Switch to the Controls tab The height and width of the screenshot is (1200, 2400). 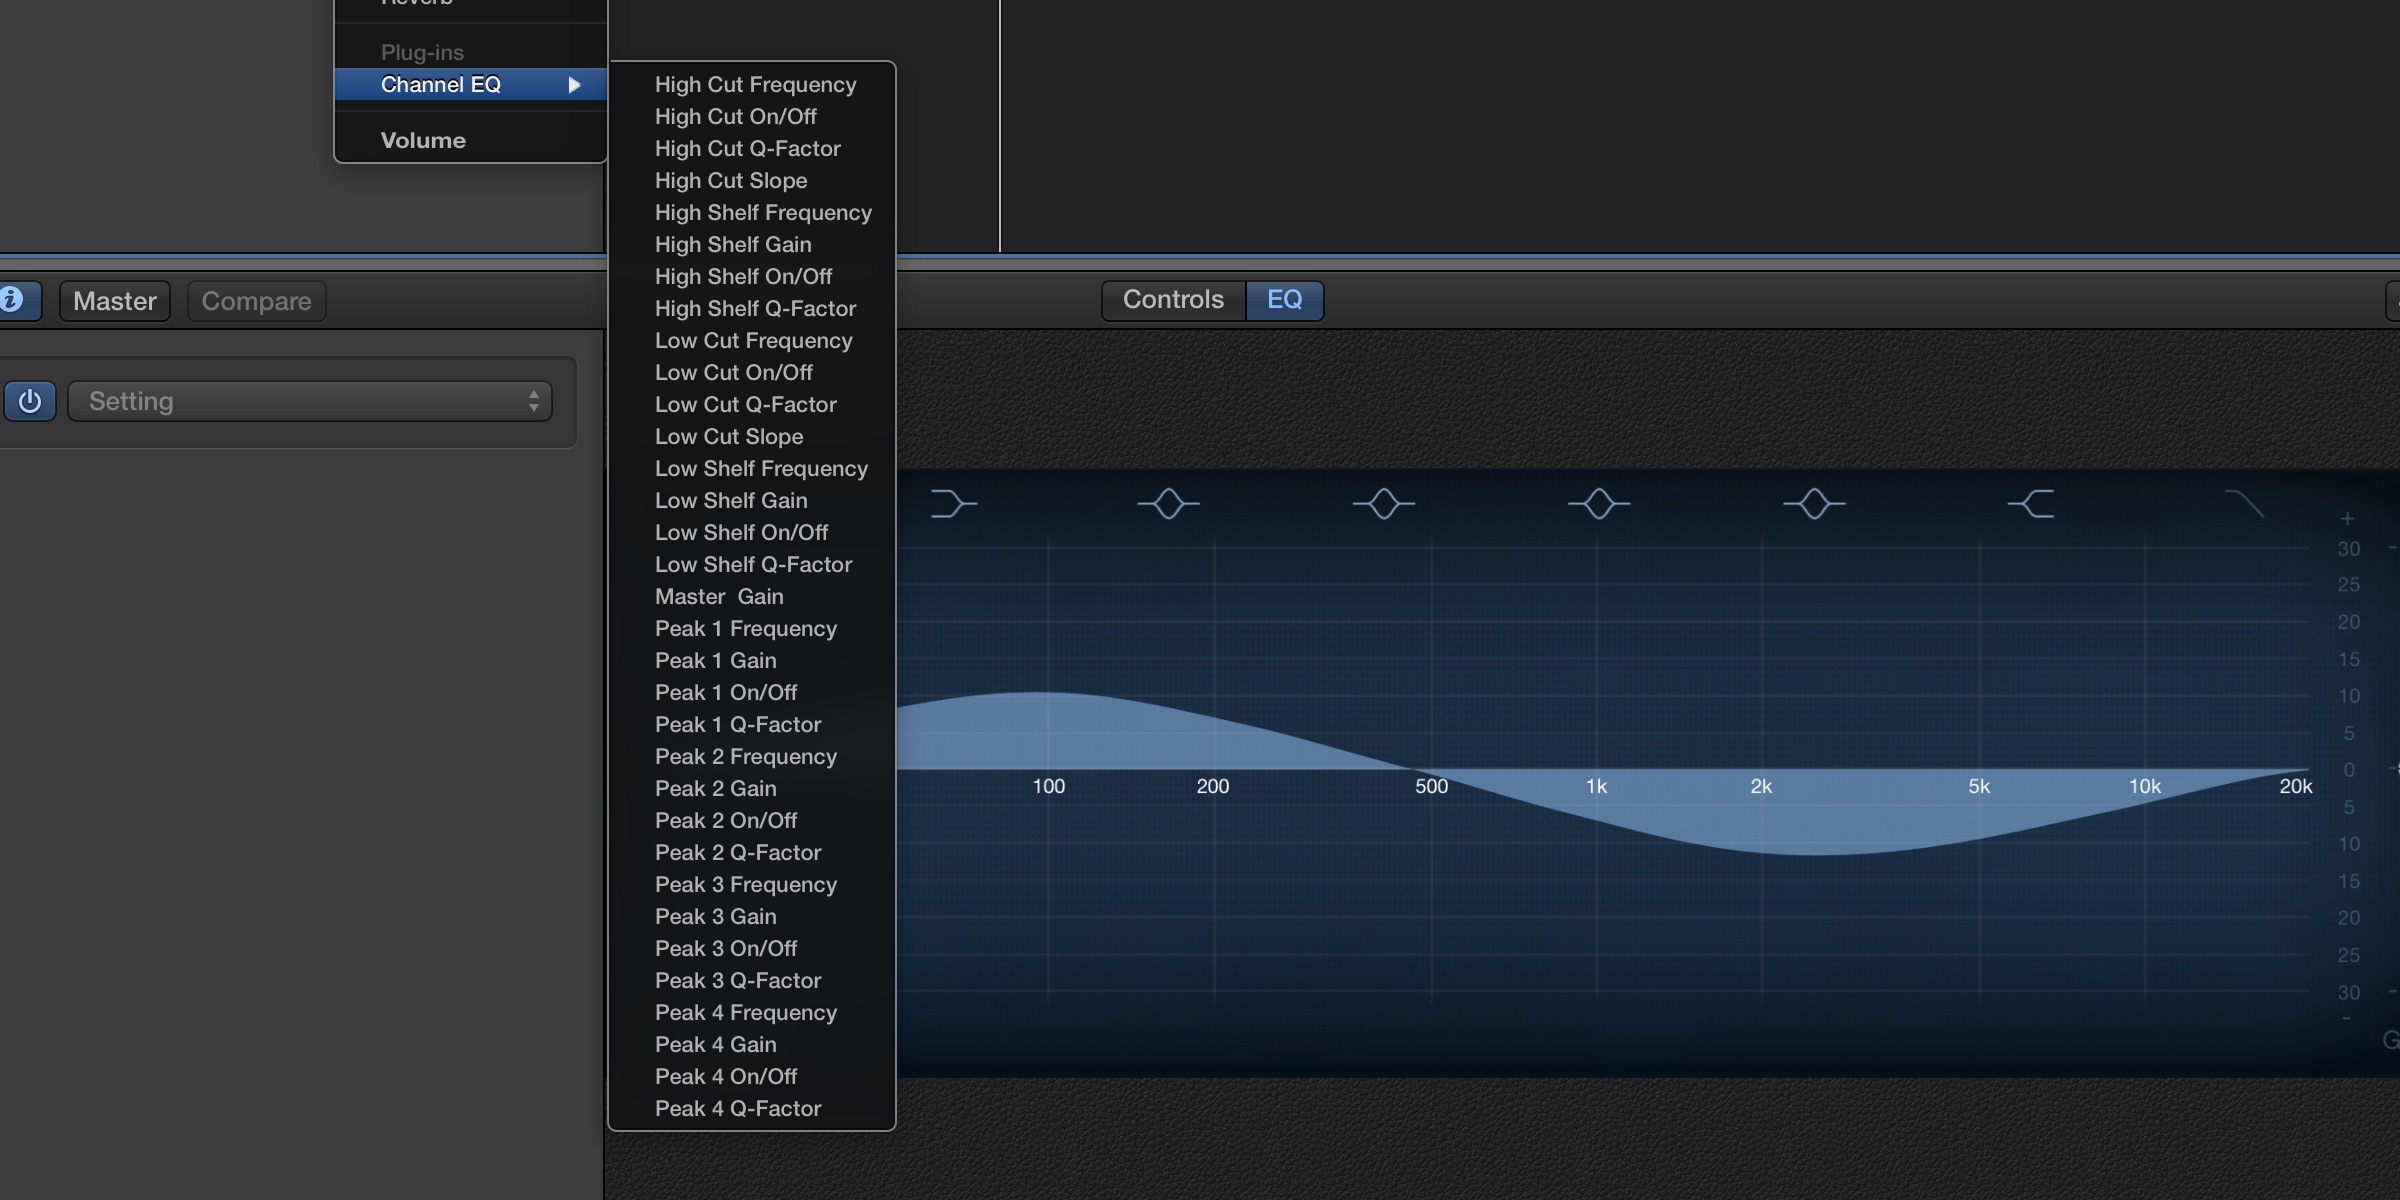click(1172, 300)
